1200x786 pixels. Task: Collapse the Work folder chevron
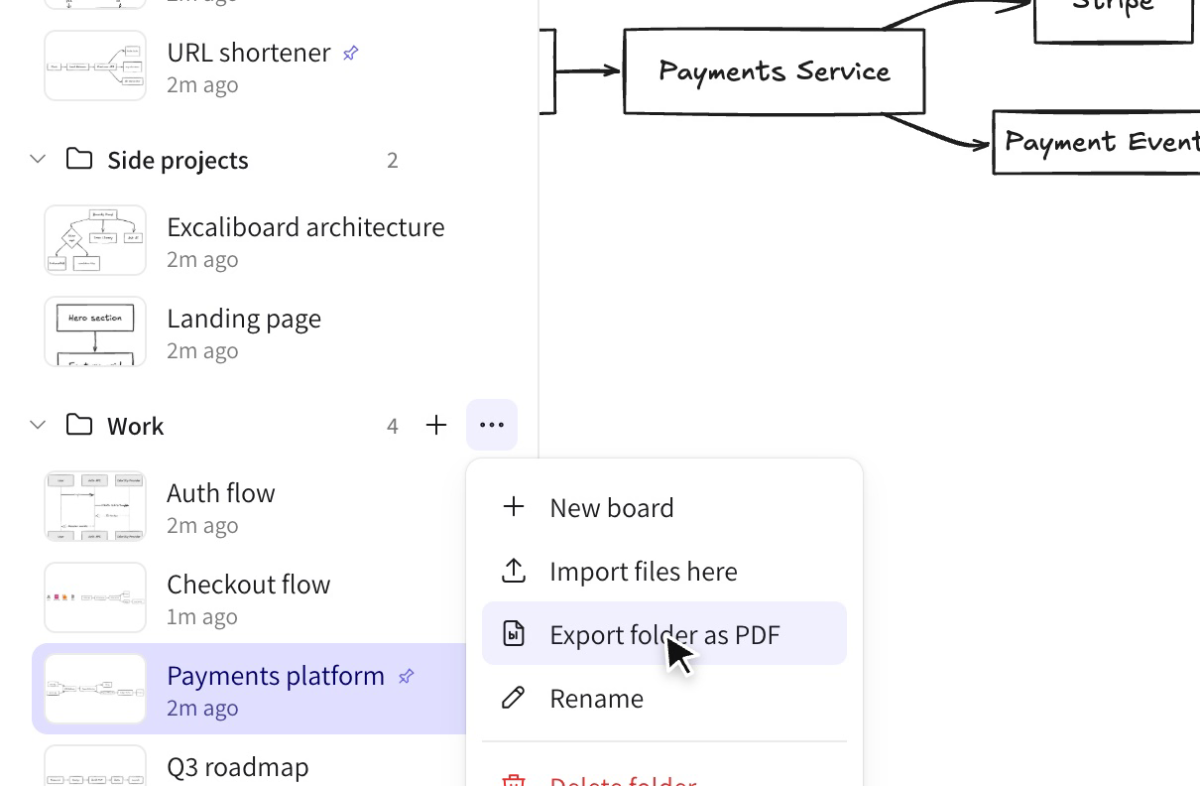click(38, 425)
